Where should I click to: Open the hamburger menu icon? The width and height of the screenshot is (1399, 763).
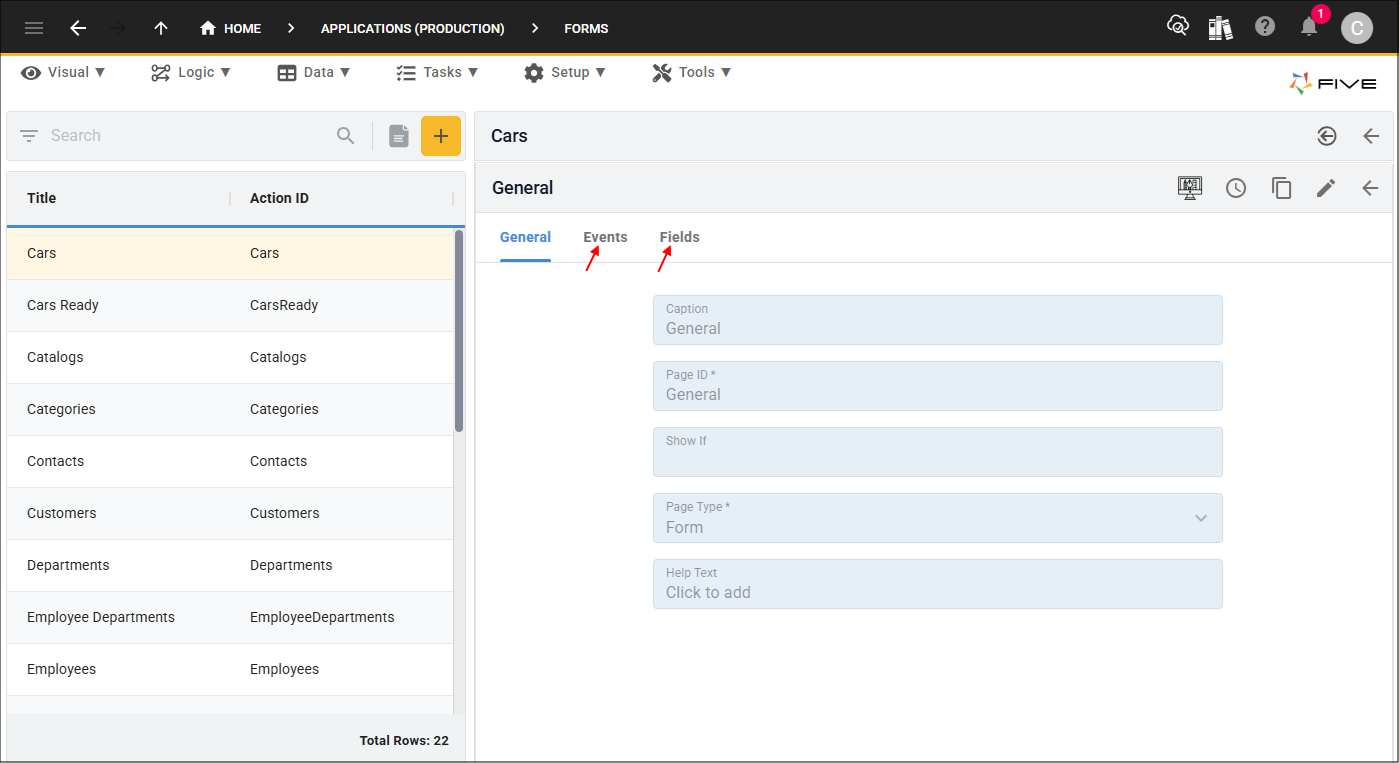click(x=34, y=28)
